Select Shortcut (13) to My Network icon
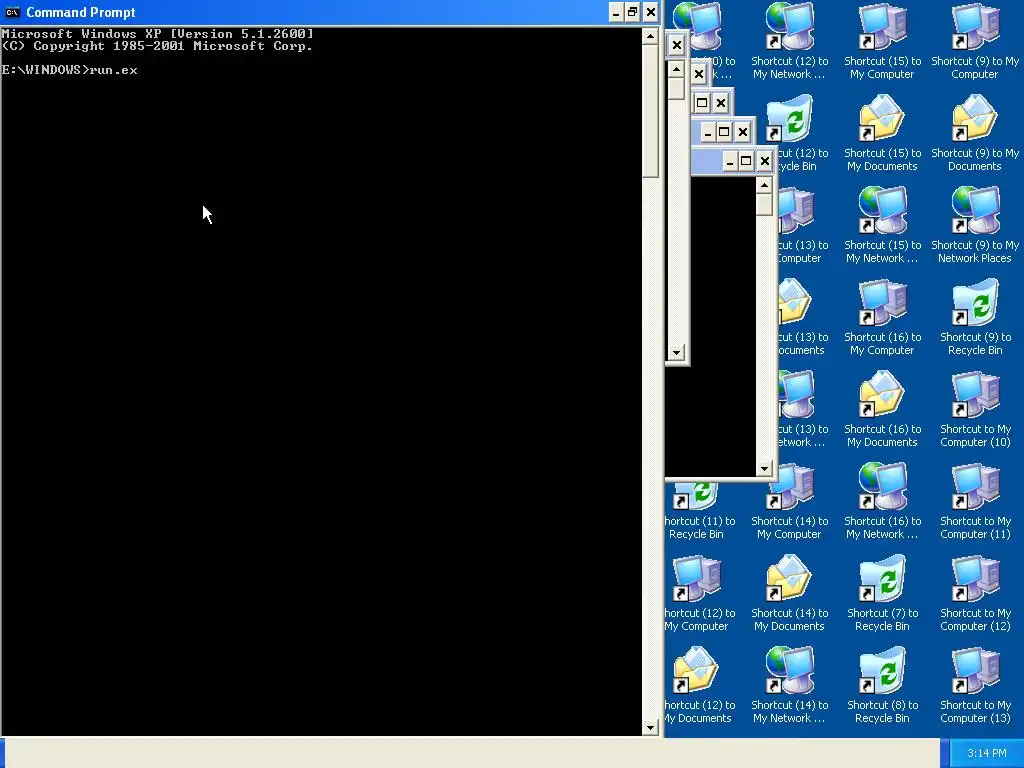 tap(803, 409)
